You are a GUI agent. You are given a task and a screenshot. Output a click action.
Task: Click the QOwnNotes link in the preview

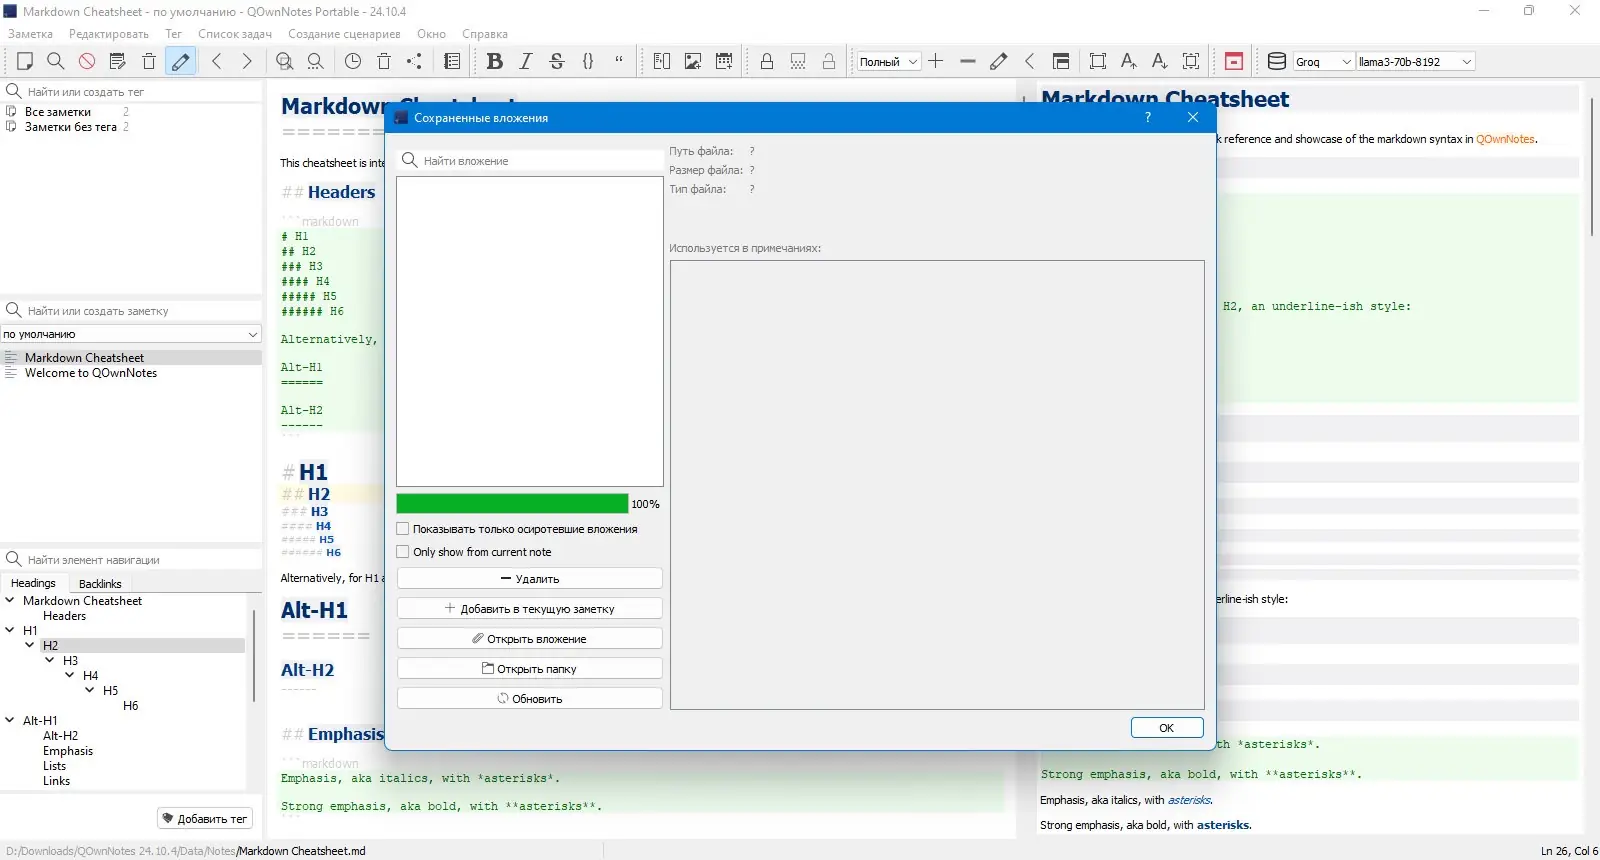point(1505,139)
